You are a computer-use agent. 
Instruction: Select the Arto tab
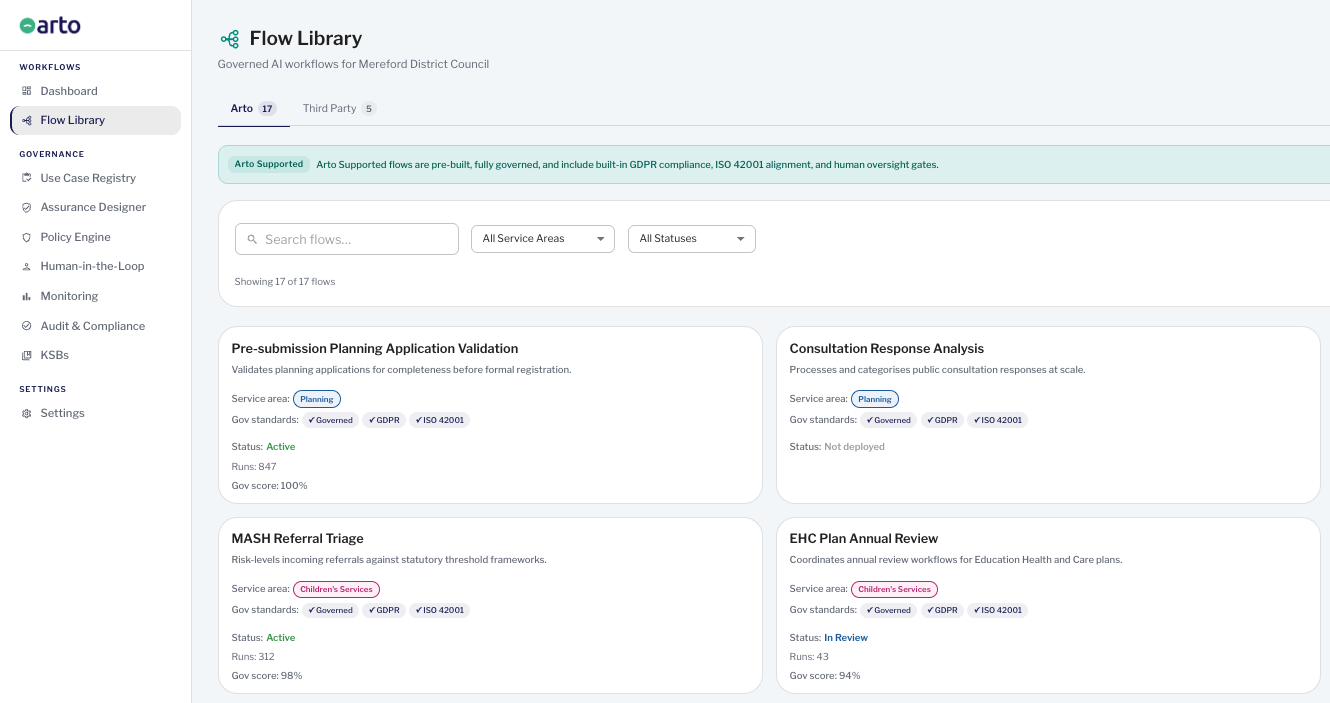(254, 108)
